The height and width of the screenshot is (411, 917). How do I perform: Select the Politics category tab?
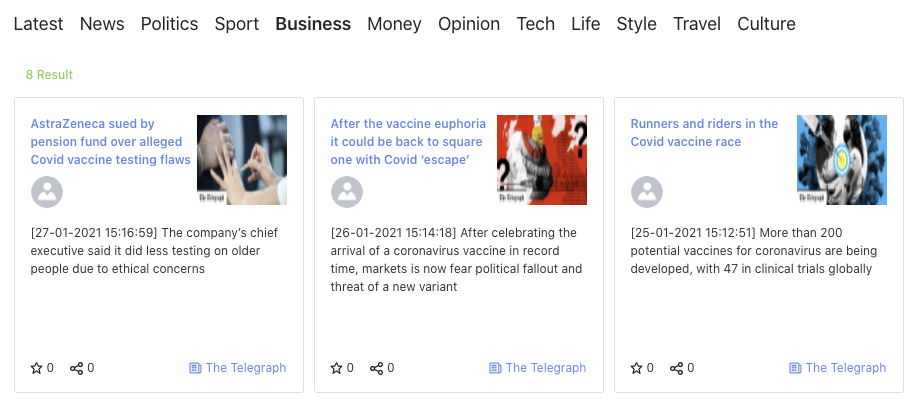click(x=170, y=24)
